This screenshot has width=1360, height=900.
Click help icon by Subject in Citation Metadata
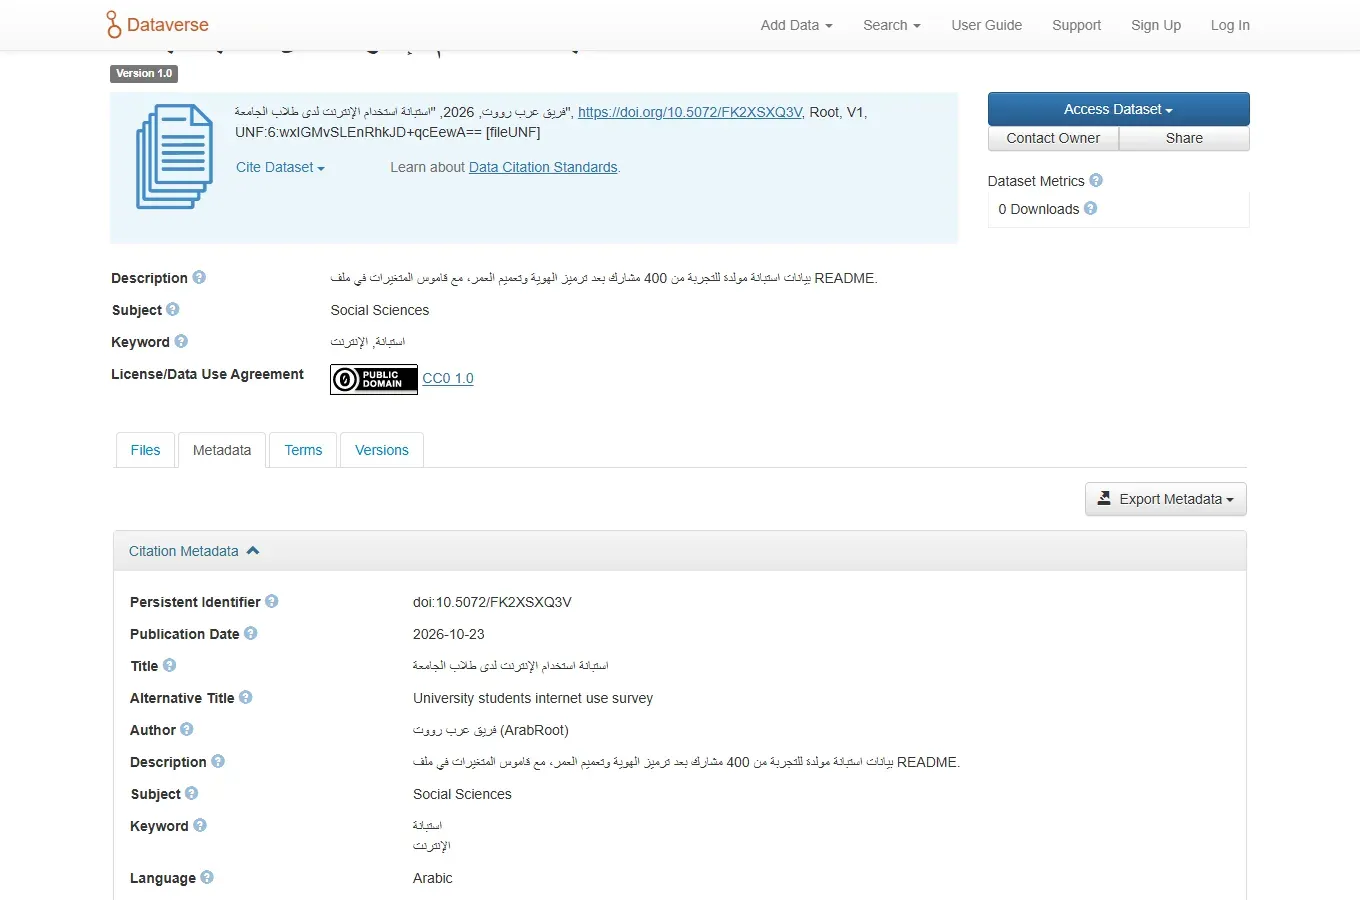(192, 793)
